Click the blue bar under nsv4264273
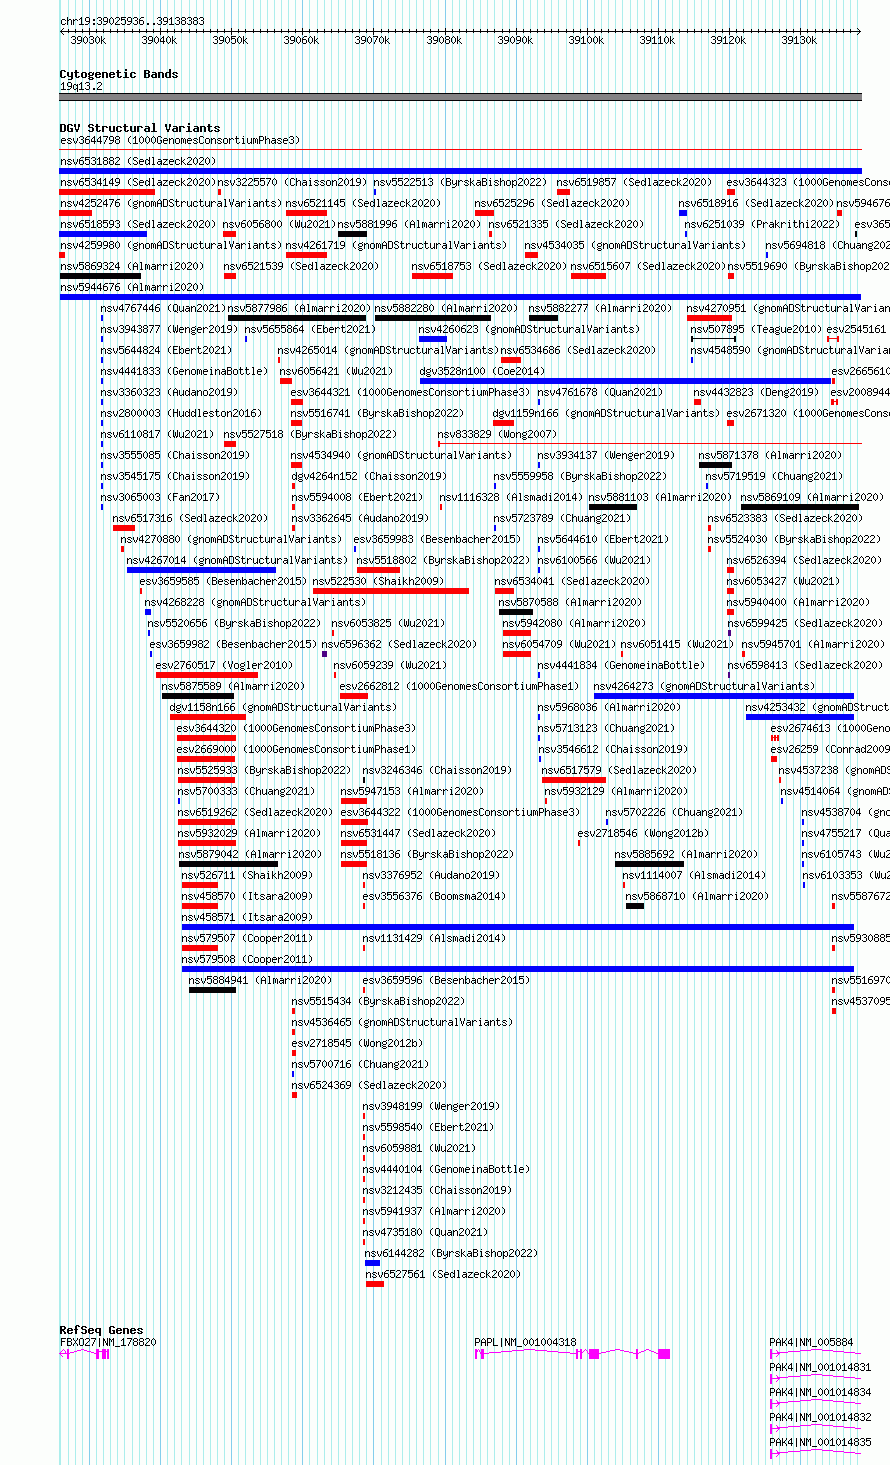Image resolution: width=890 pixels, height=1465 pixels. [724, 696]
